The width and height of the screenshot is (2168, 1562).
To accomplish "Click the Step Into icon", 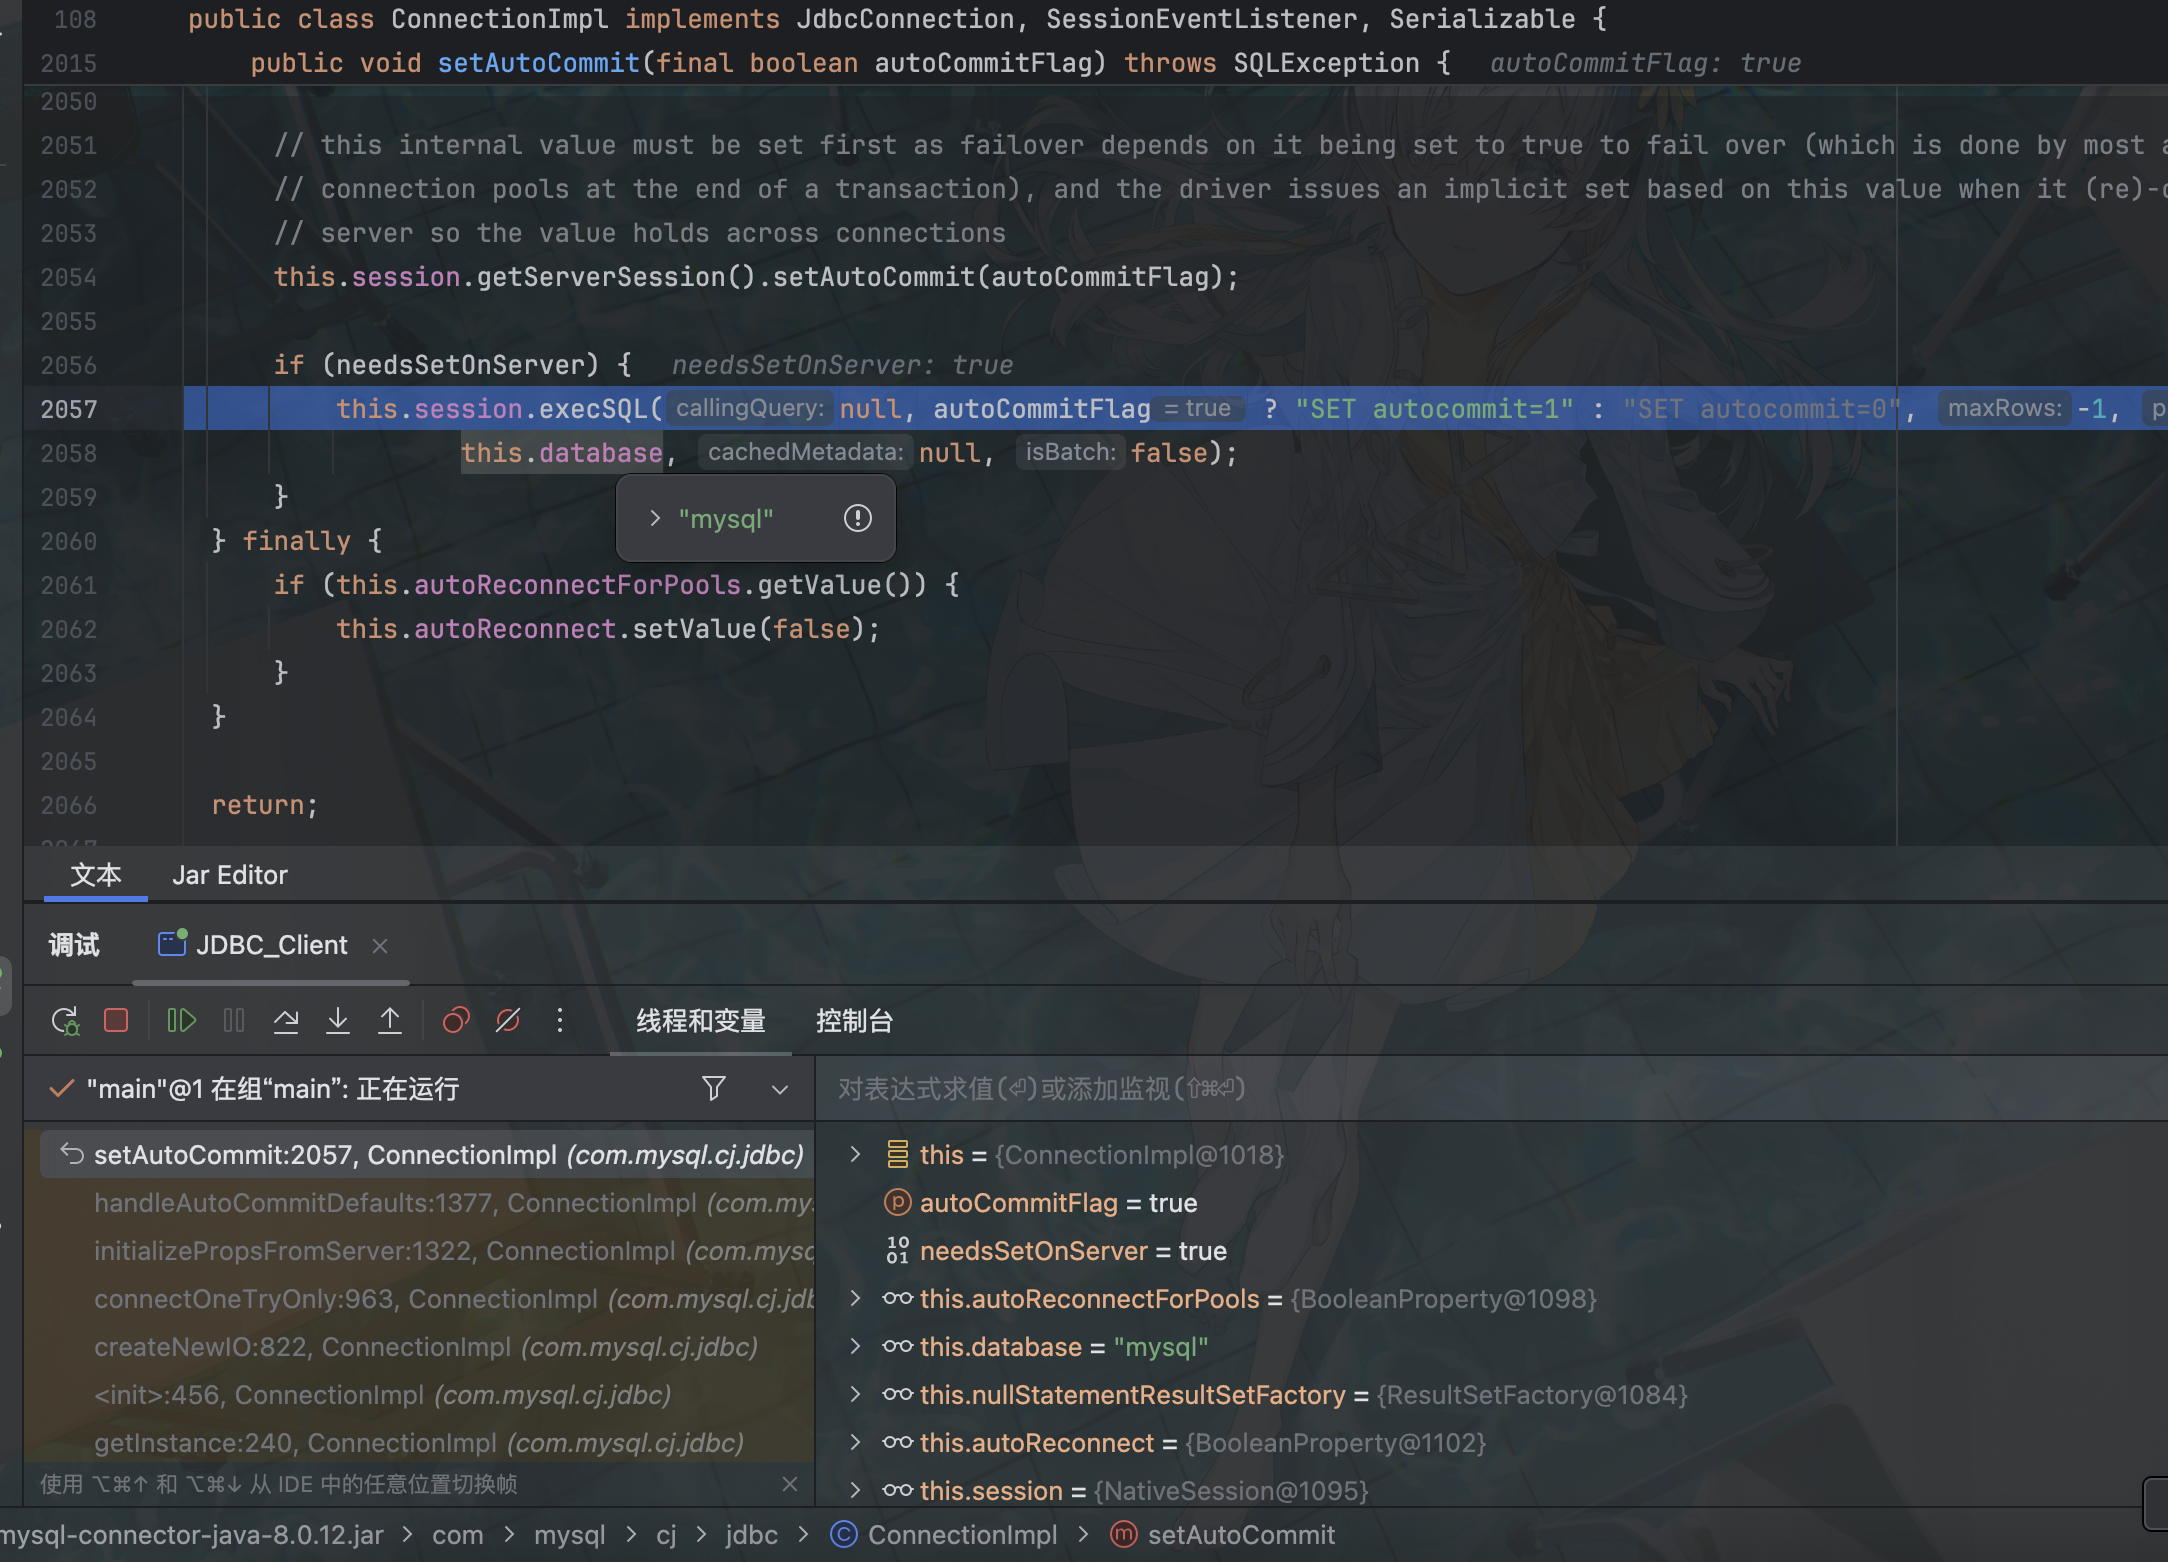I will point(338,1021).
